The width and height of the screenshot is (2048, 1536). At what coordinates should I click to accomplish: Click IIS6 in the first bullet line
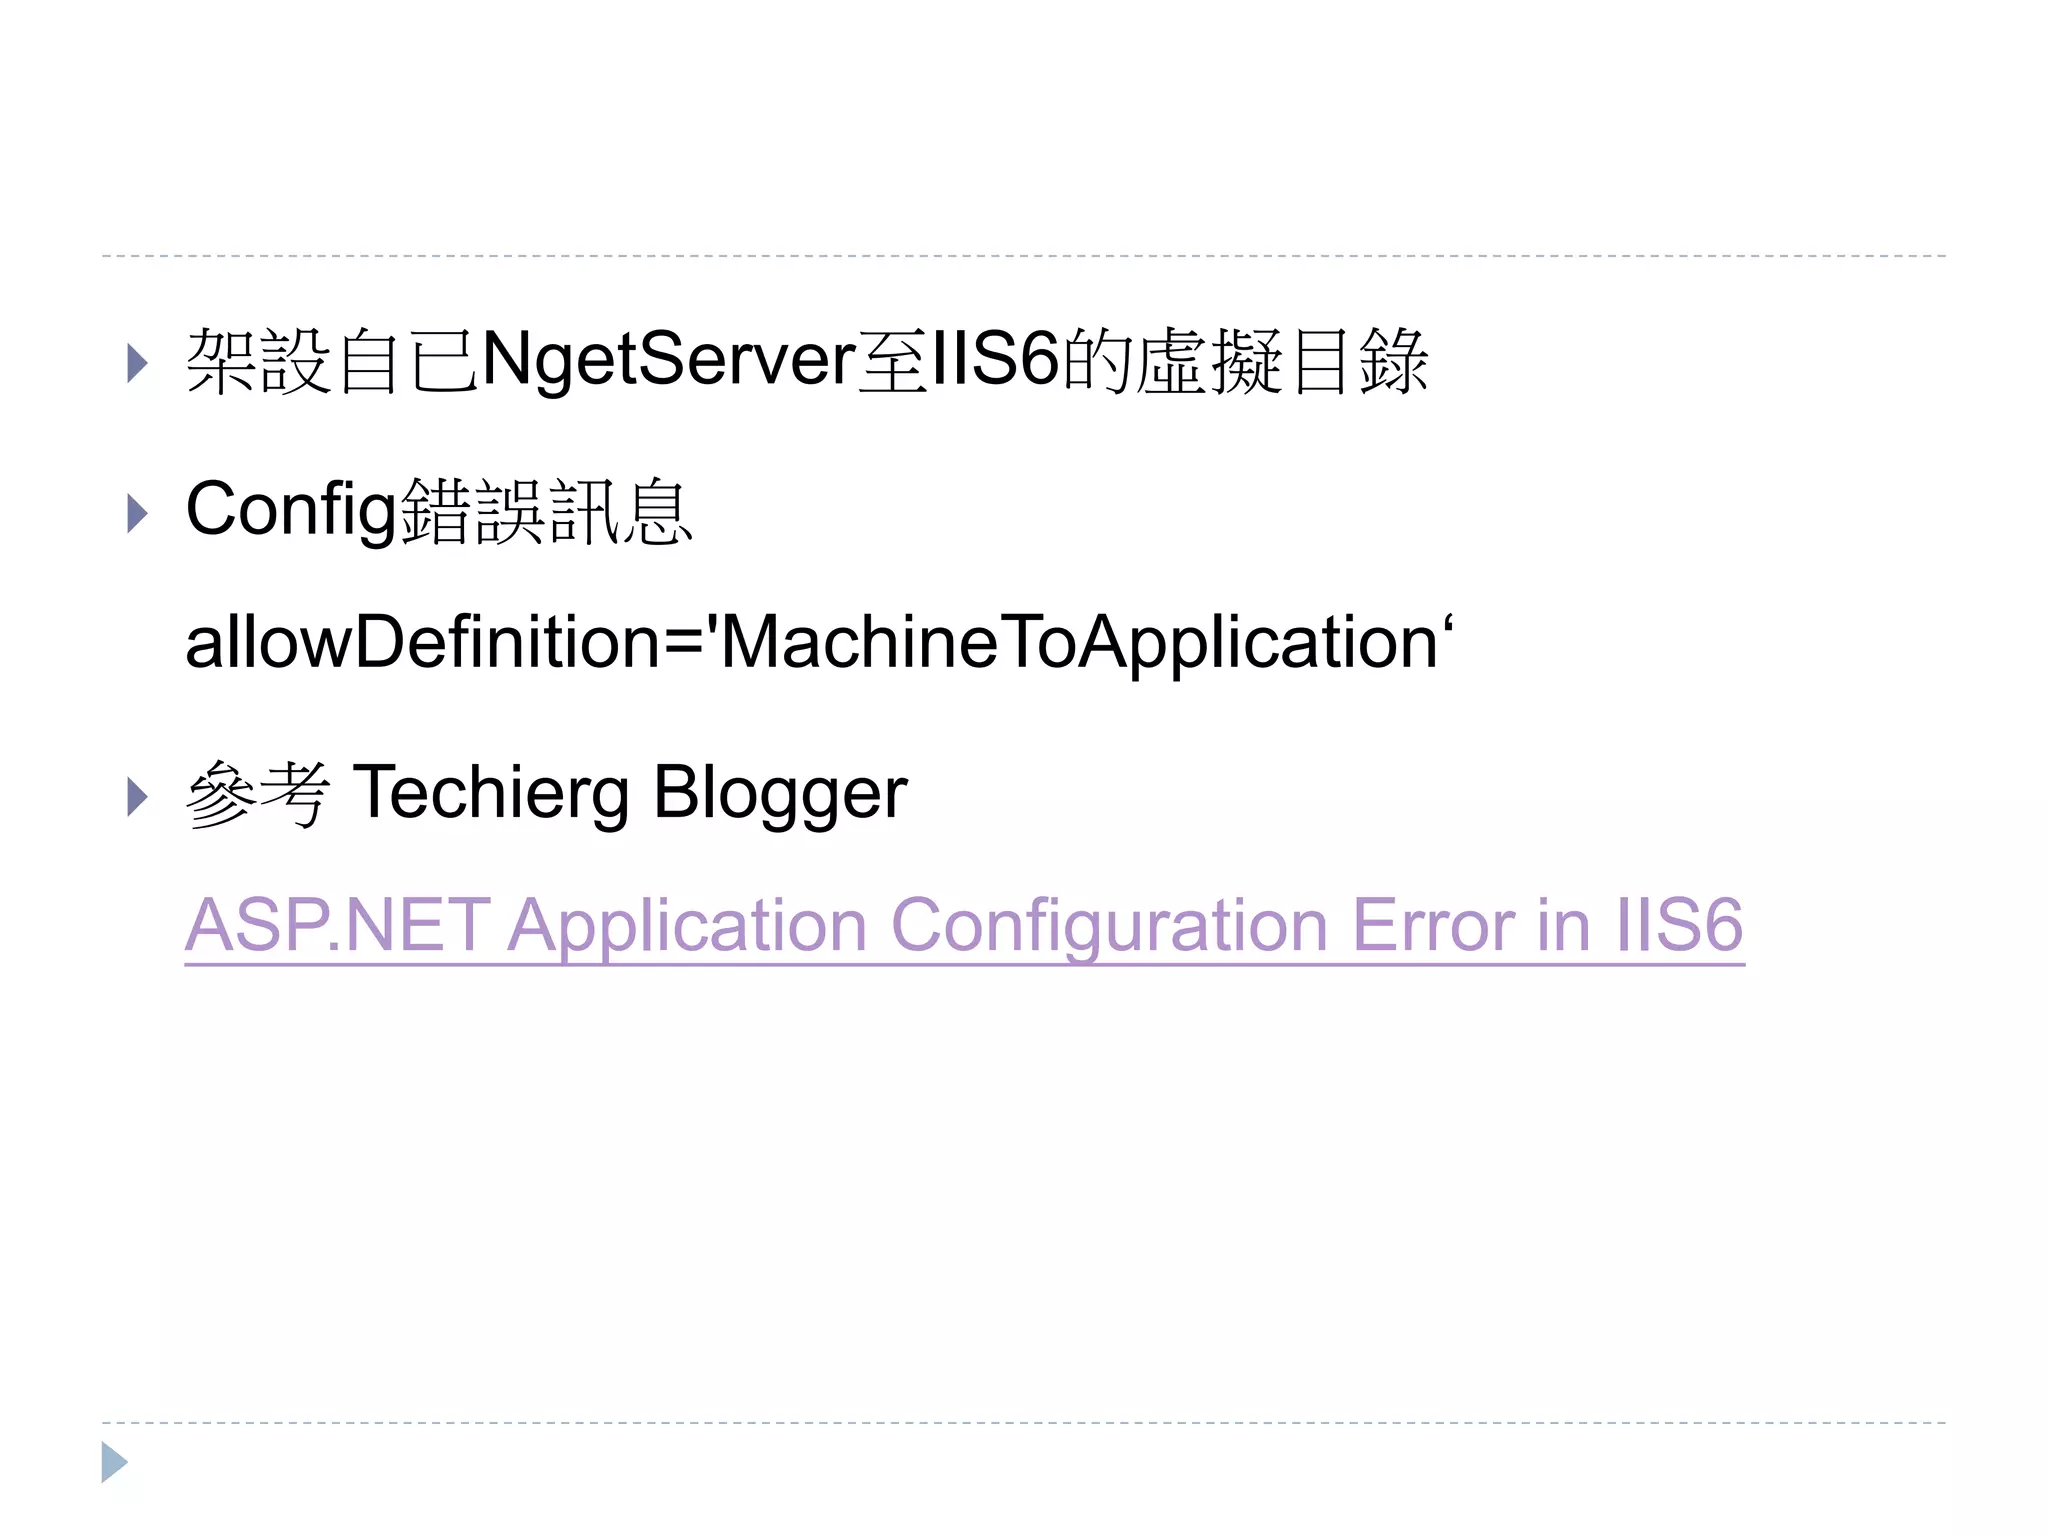coord(995,360)
